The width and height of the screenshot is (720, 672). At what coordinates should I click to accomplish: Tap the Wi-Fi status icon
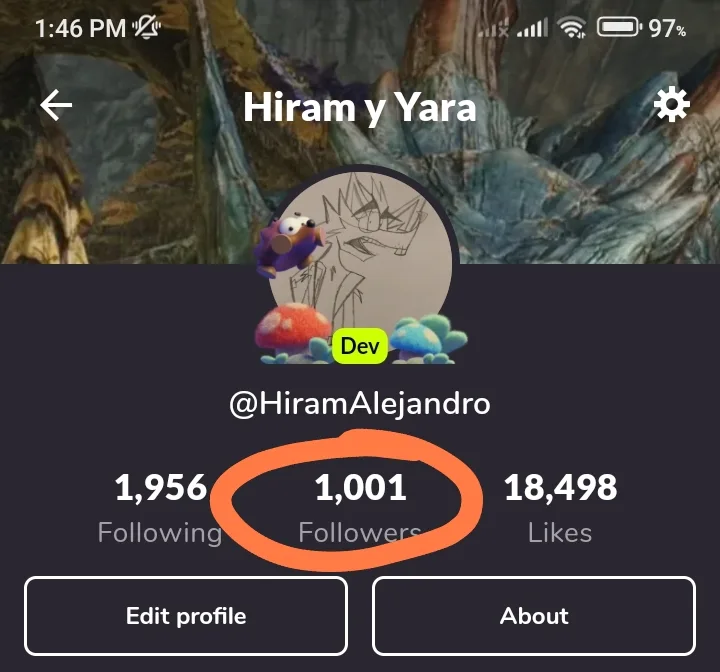[x=572, y=28]
